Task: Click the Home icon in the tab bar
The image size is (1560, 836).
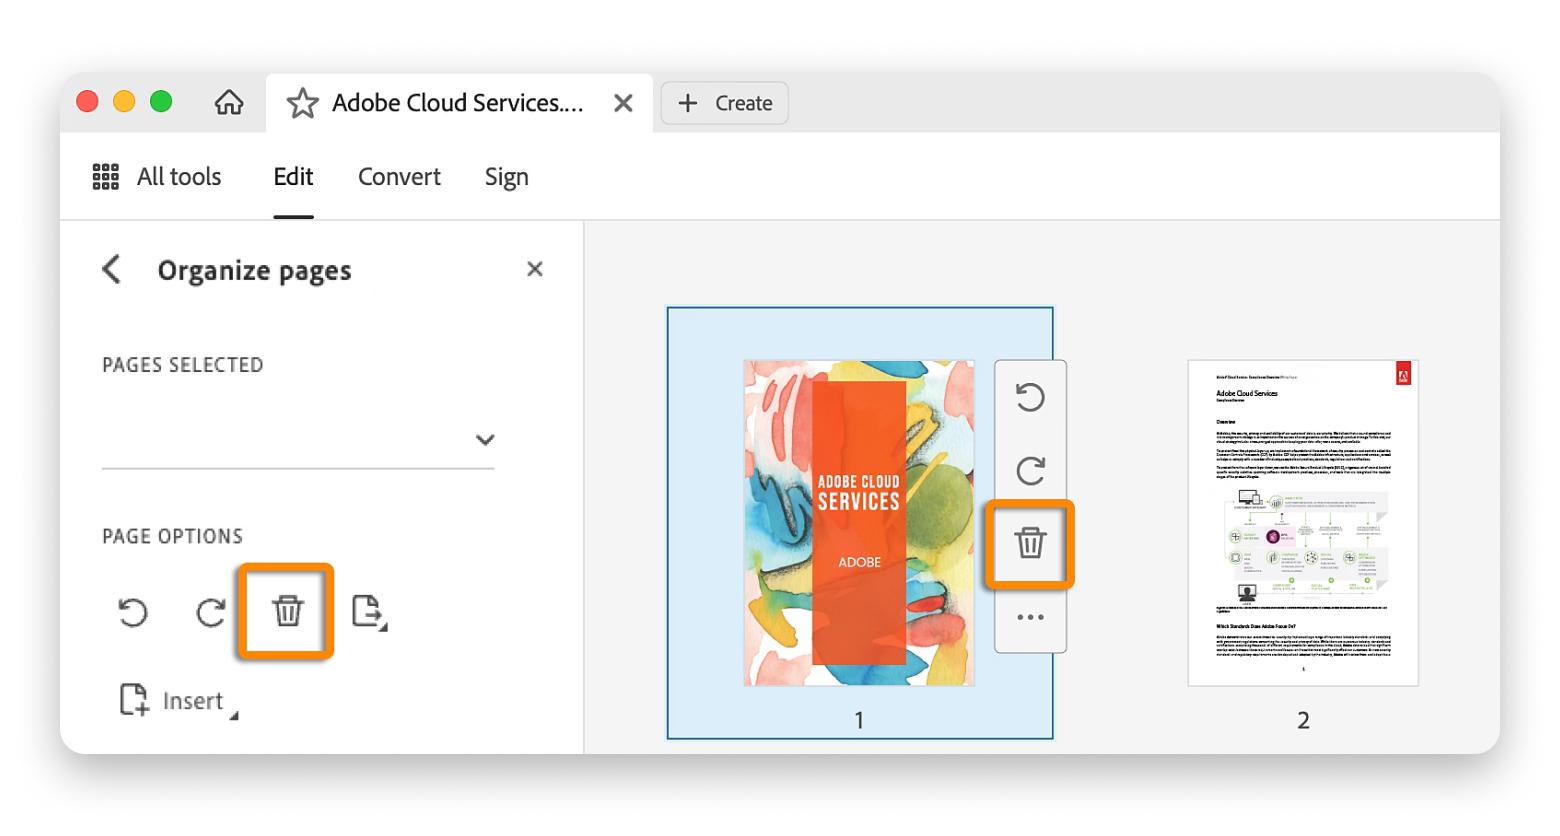Action: point(229,103)
